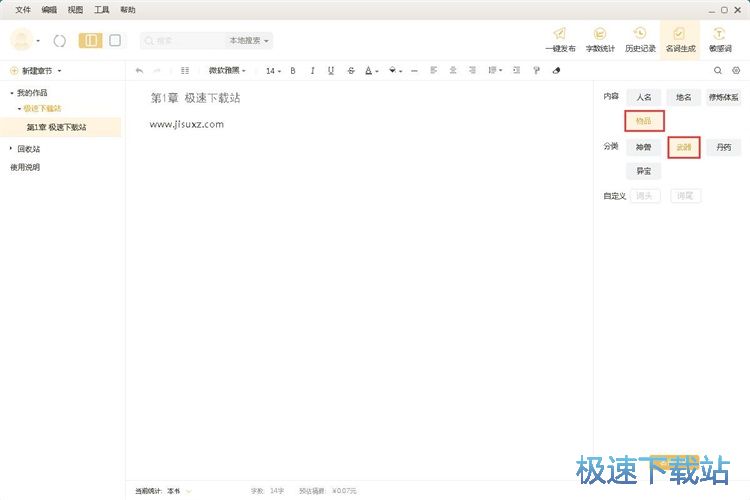Toggle strikethrough formatting
Image resolution: width=750 pixels, height=500 pixels.
351,71
